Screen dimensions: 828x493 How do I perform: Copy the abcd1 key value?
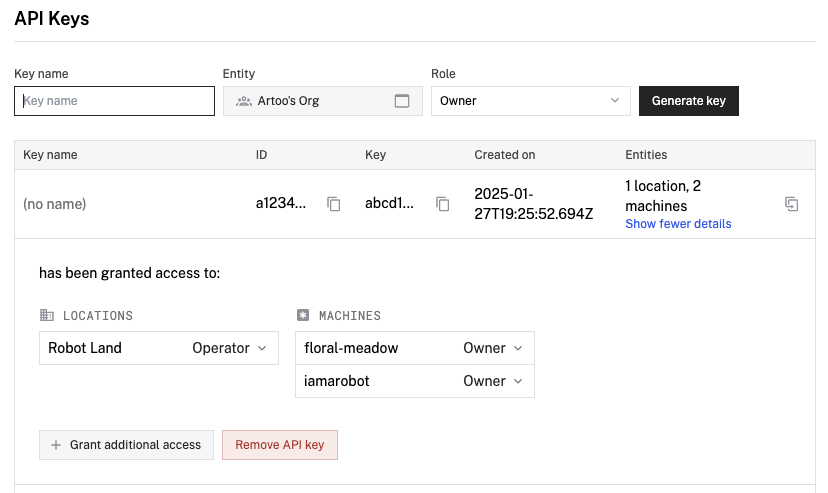point(443,204)
